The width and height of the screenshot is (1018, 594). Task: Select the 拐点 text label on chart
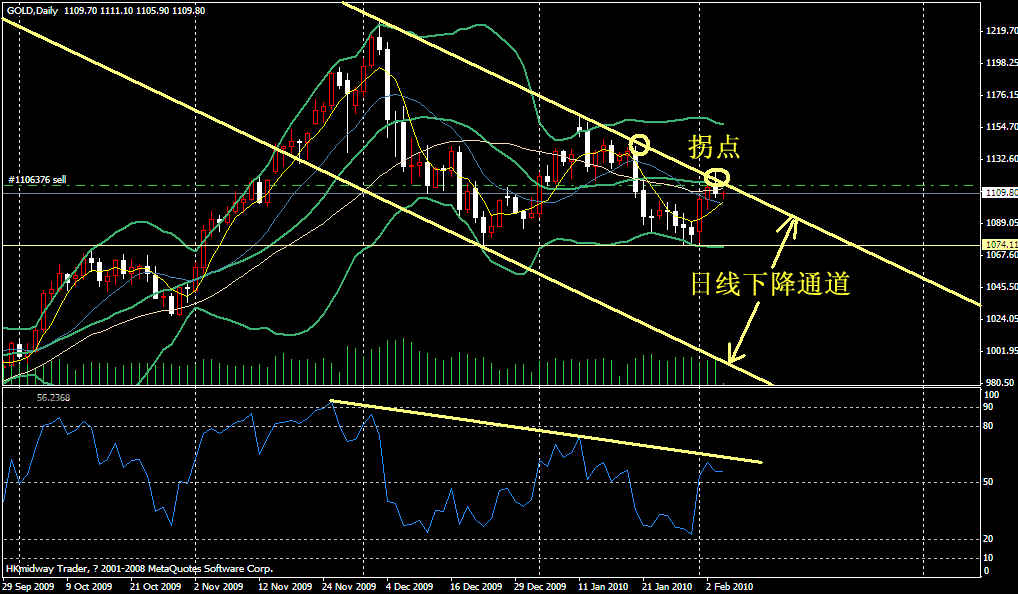(714, 147)
